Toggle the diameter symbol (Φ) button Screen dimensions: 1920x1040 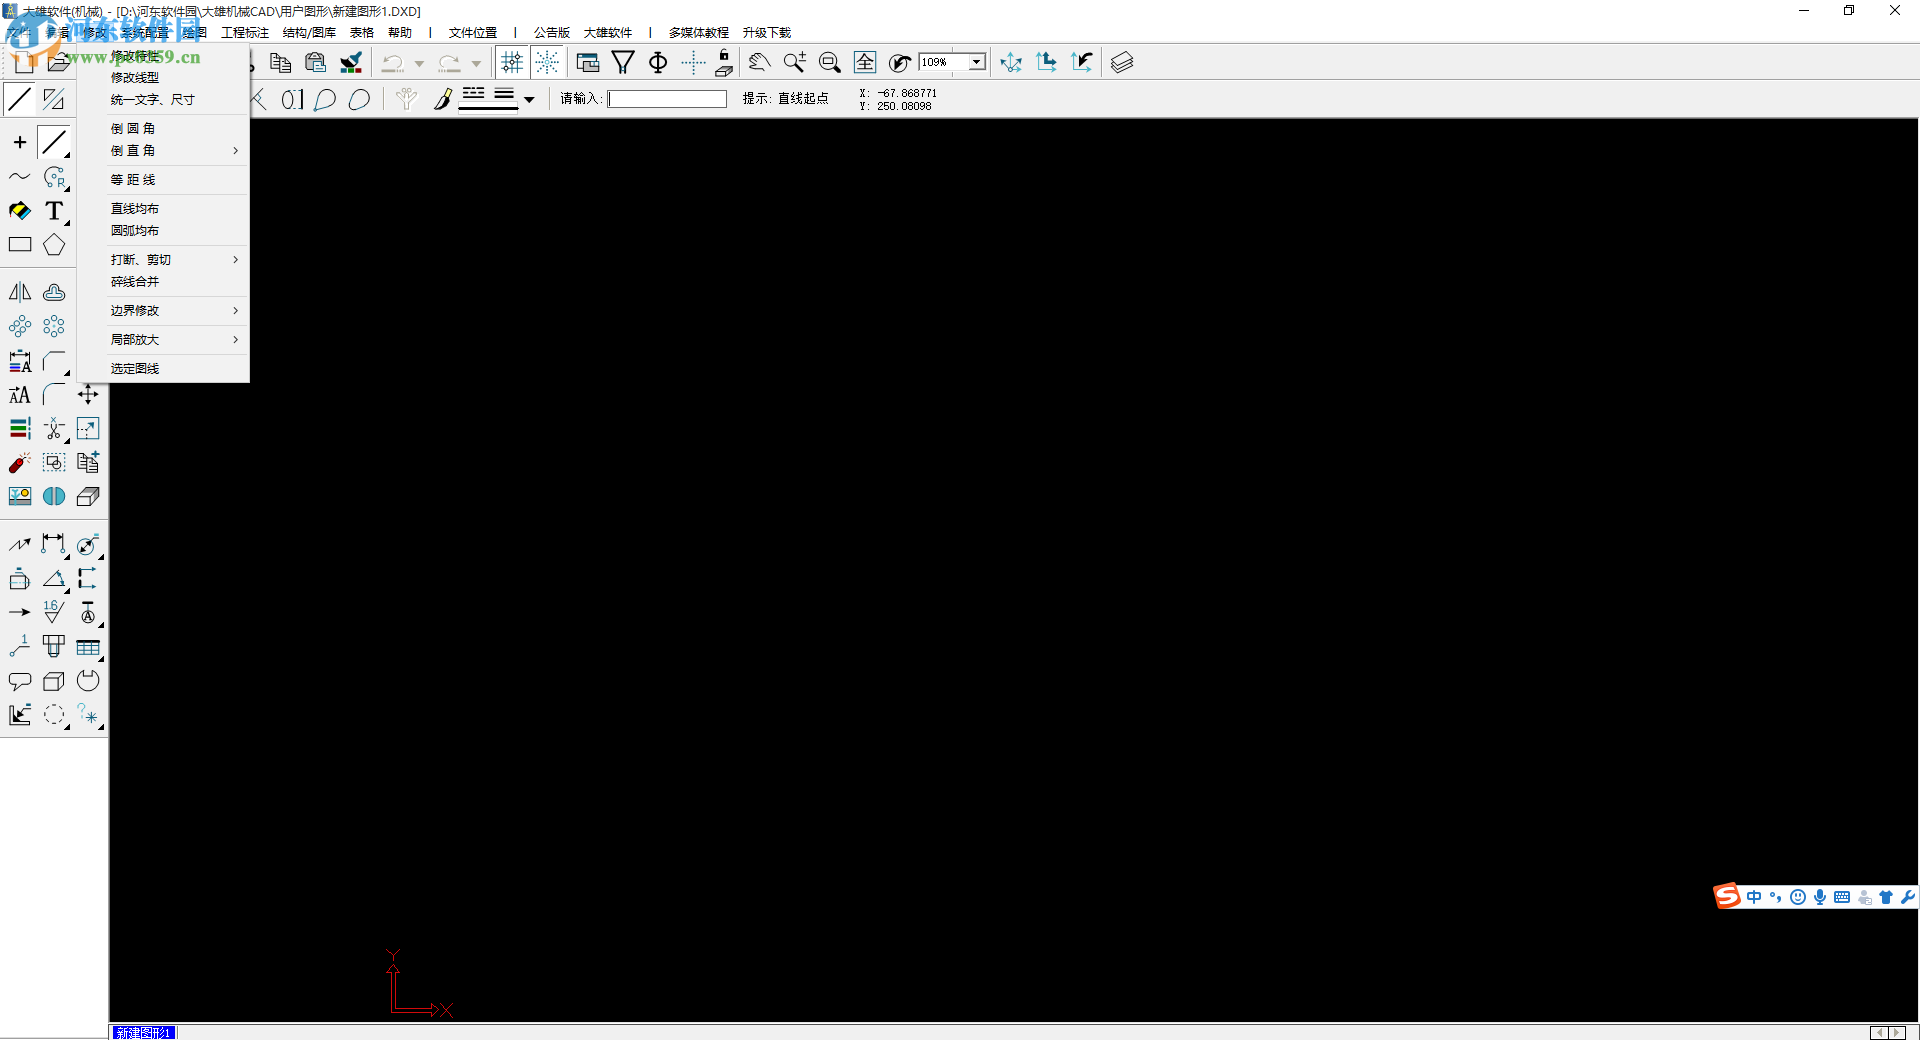[x=658, y=63]
